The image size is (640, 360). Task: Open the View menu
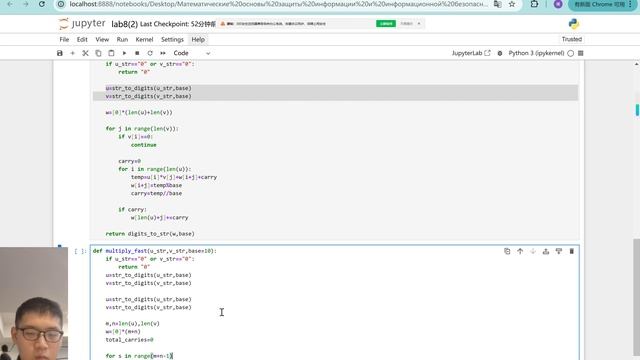coord(102,40)
